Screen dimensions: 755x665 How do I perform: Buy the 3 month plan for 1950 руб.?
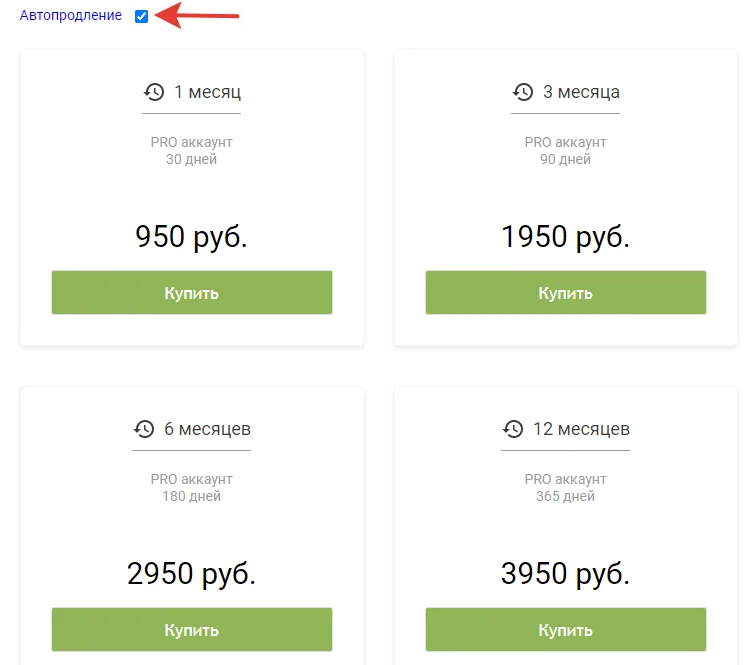(566, 293)
